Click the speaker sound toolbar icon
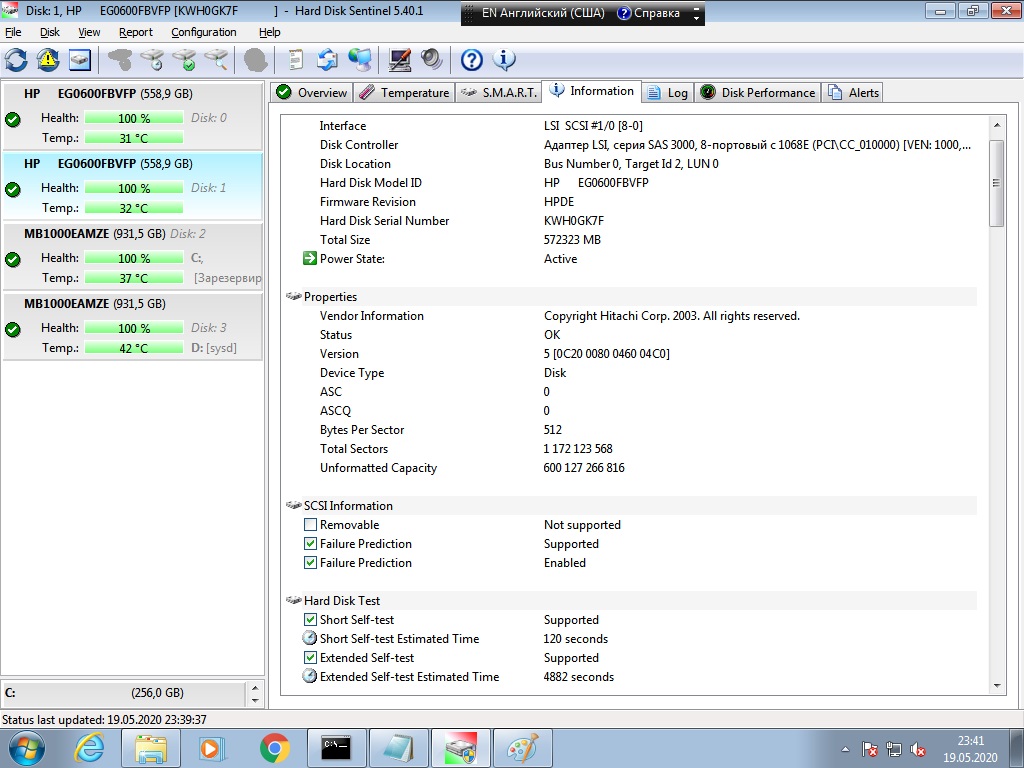Screen dimensions: 1024x768 point(432,60)
